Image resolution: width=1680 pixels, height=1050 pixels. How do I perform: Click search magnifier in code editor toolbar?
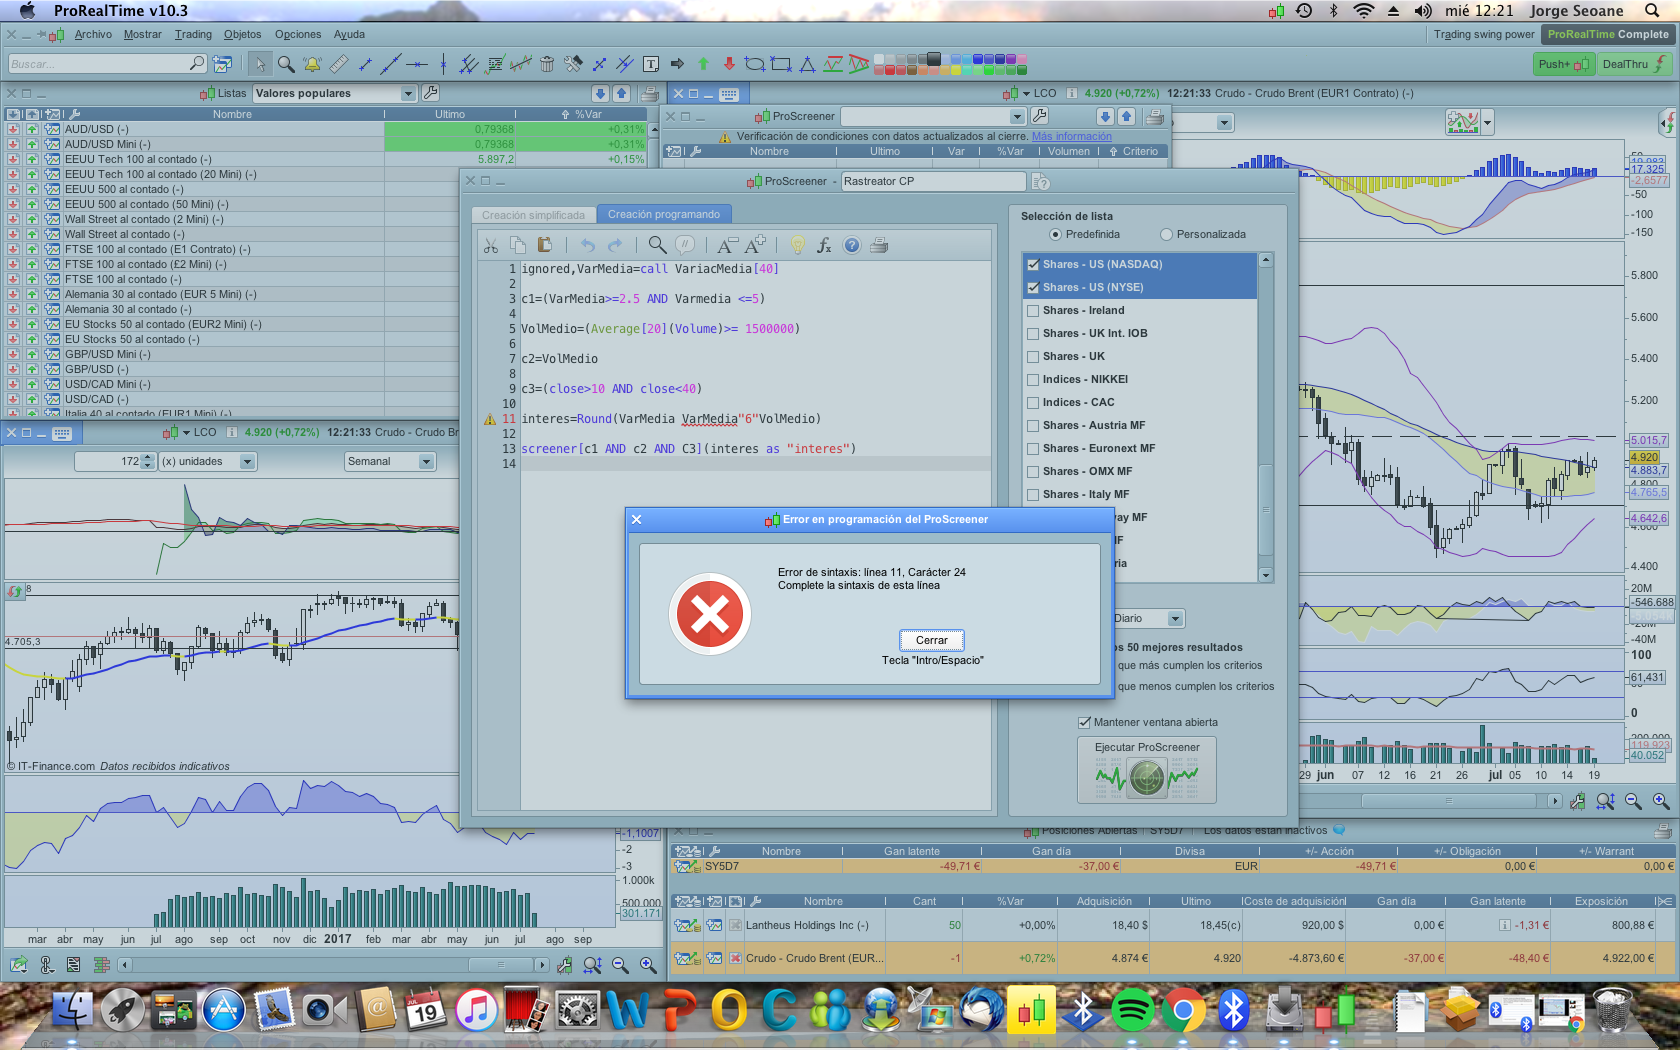tap(657, 245)
